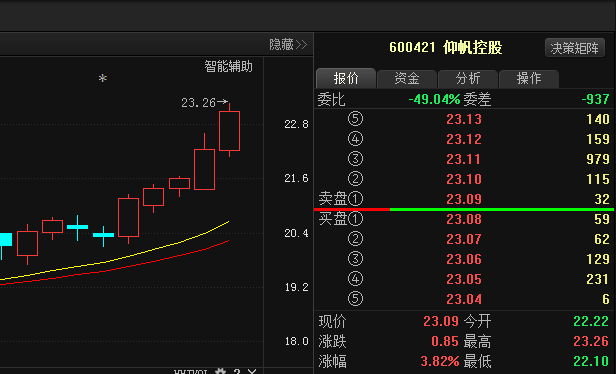This screenshot has height=374, width=616.
Task: Click the circled 3 icon beside 23.06
Action: [355, 259]
